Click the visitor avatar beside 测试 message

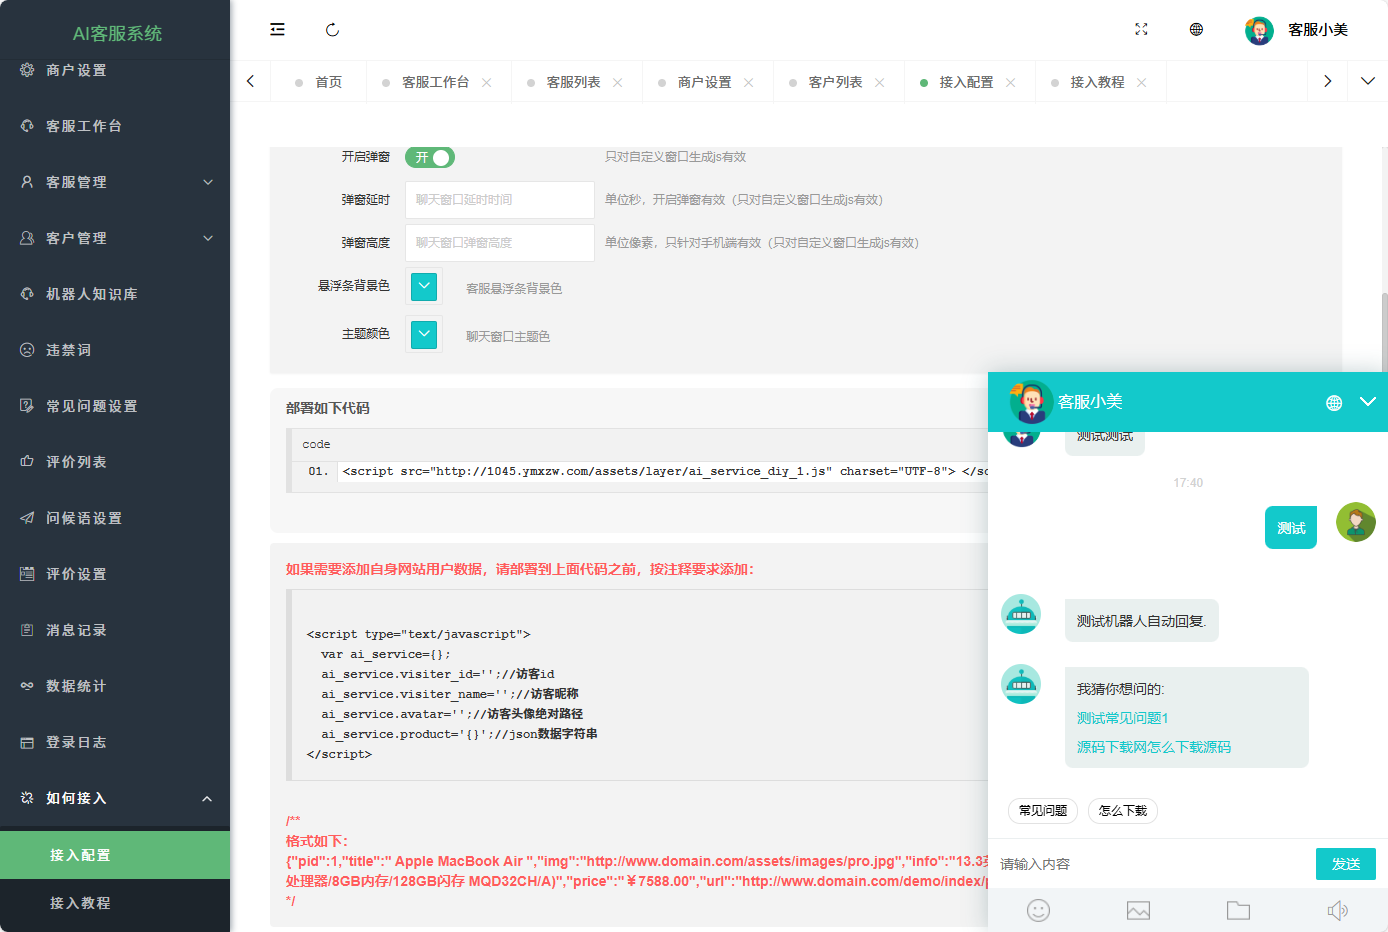point(1356,522)
